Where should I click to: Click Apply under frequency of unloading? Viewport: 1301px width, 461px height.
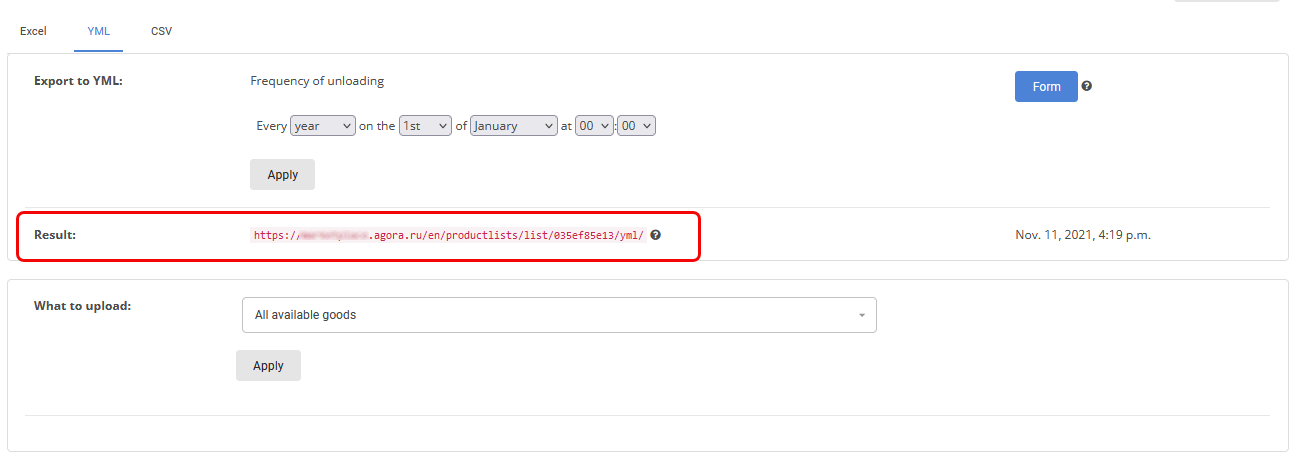click(282, 174)
